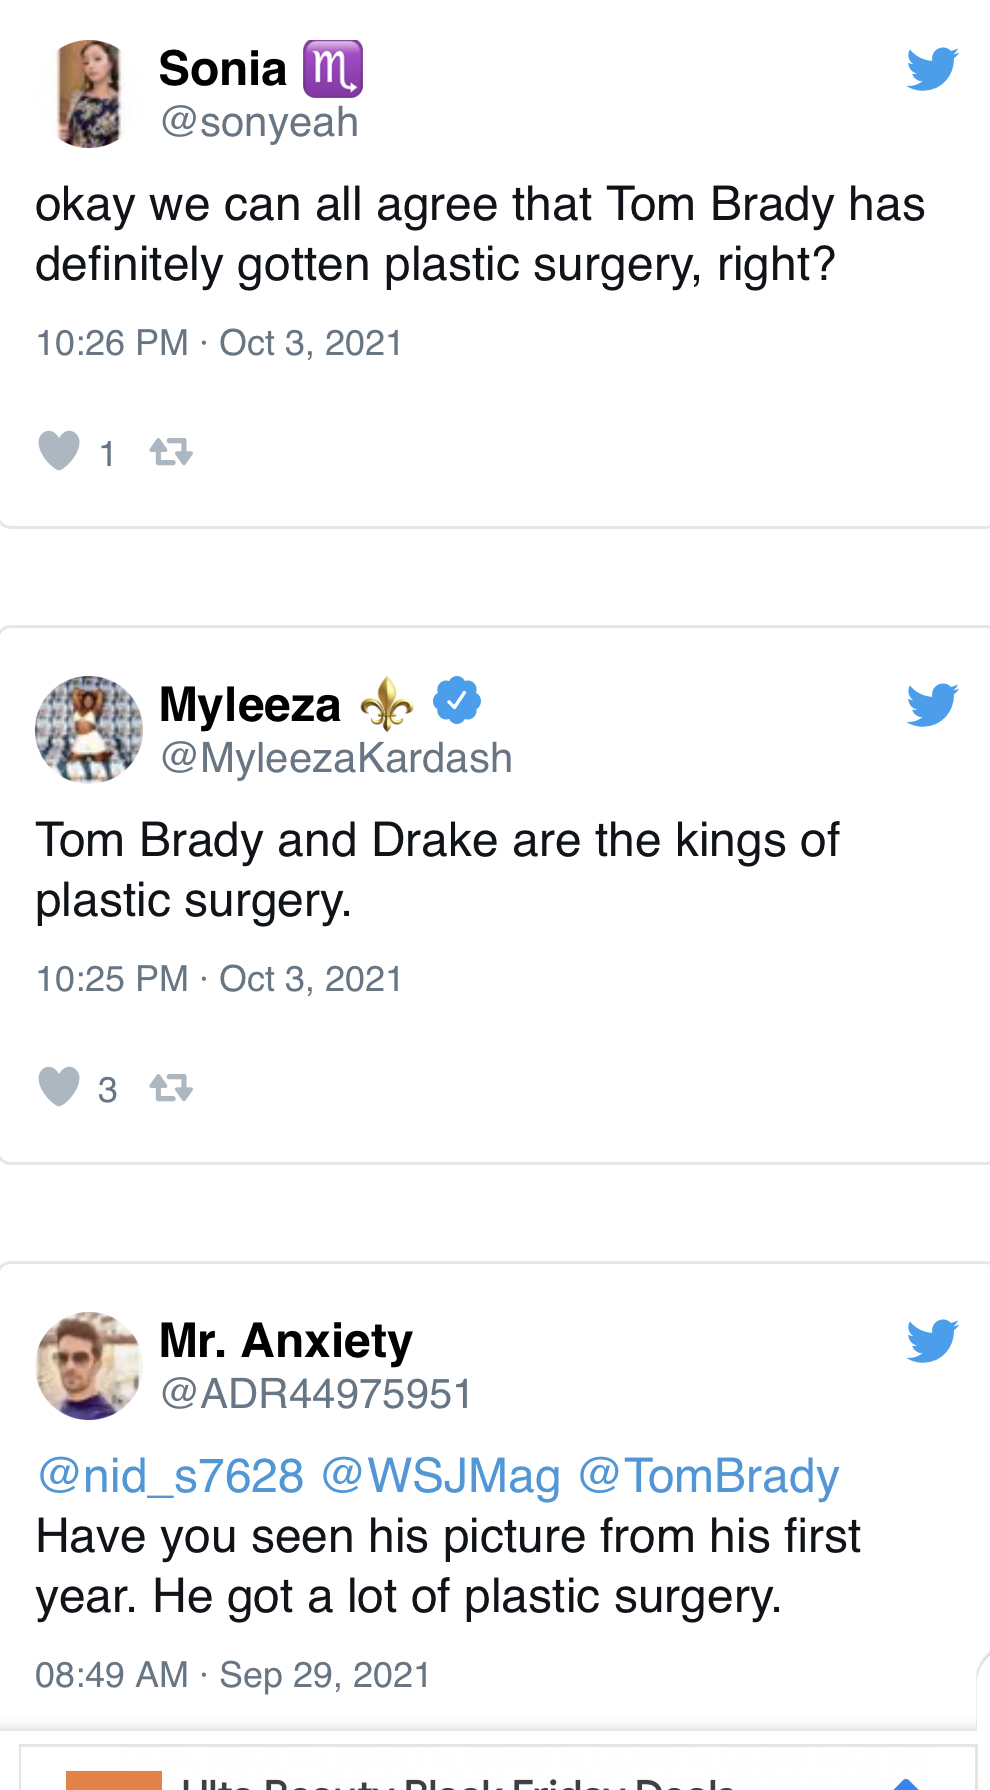This screenshot has height=1790, width=990.
Task: Open the 10:26 PM Oct 3 timestamp
Action: tap(219, 343)
